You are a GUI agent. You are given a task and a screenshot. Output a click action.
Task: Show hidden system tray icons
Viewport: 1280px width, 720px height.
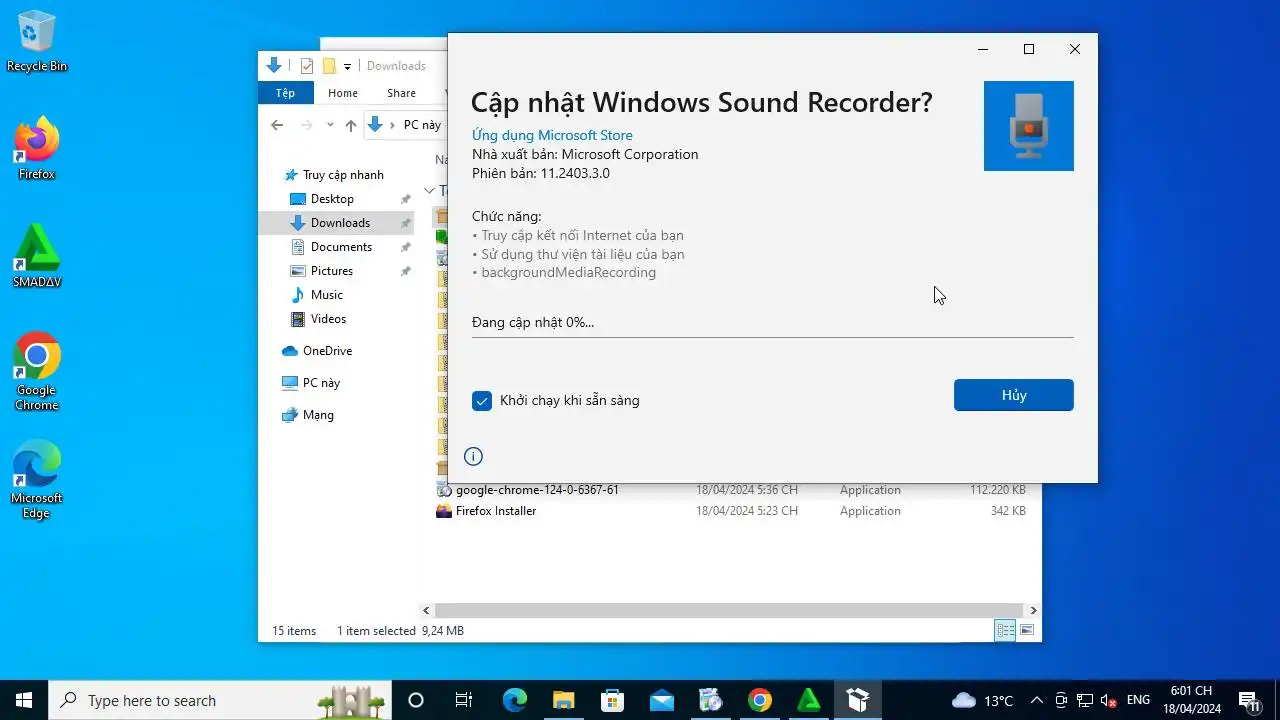(x=1036, y=700)
